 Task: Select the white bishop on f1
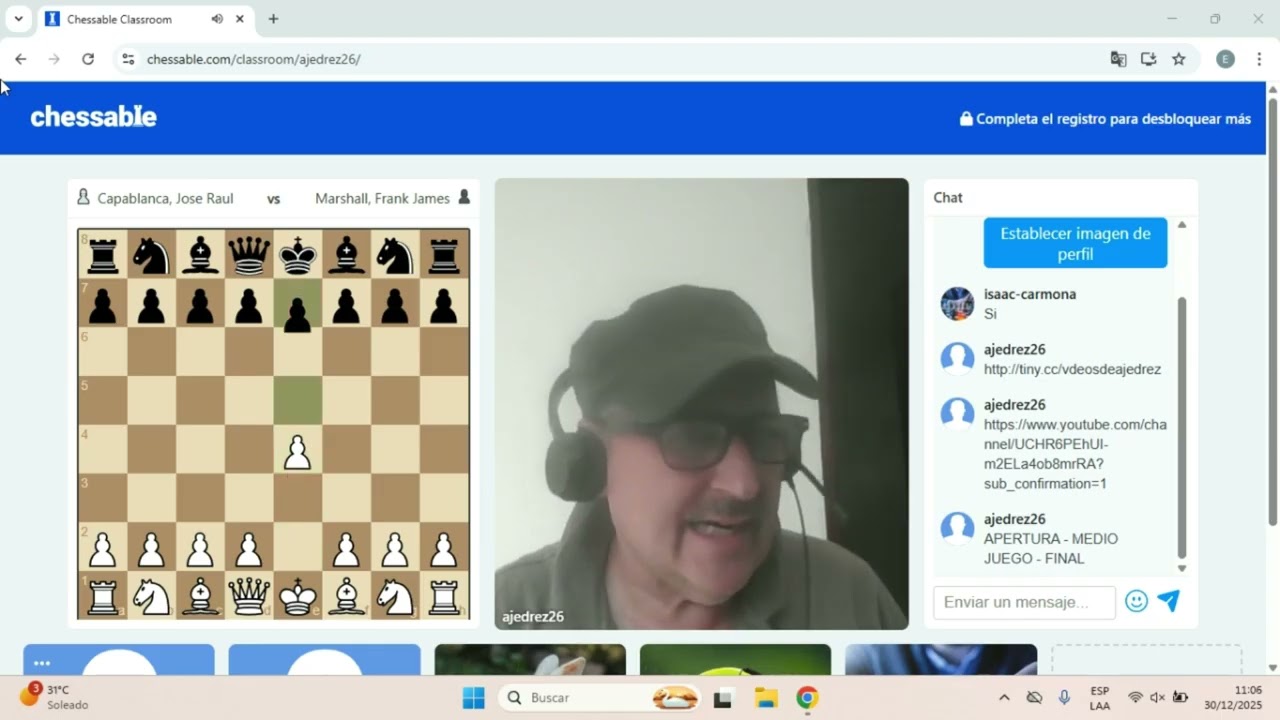[346, 596]
